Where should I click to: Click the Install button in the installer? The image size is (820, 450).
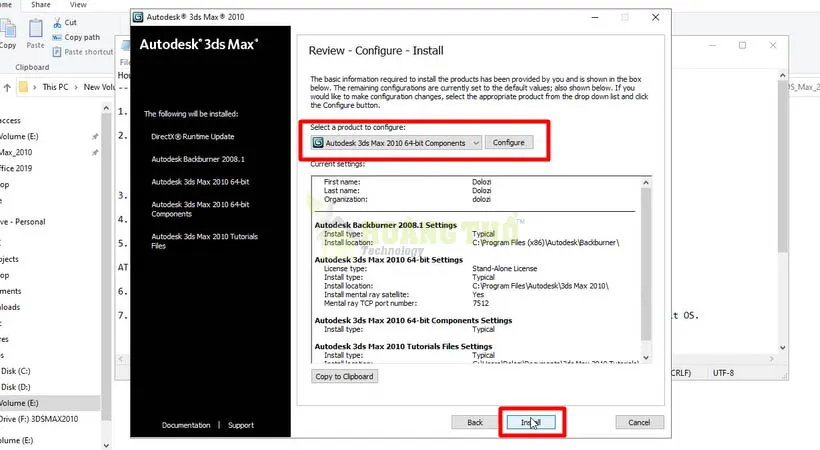pos(531,422)
